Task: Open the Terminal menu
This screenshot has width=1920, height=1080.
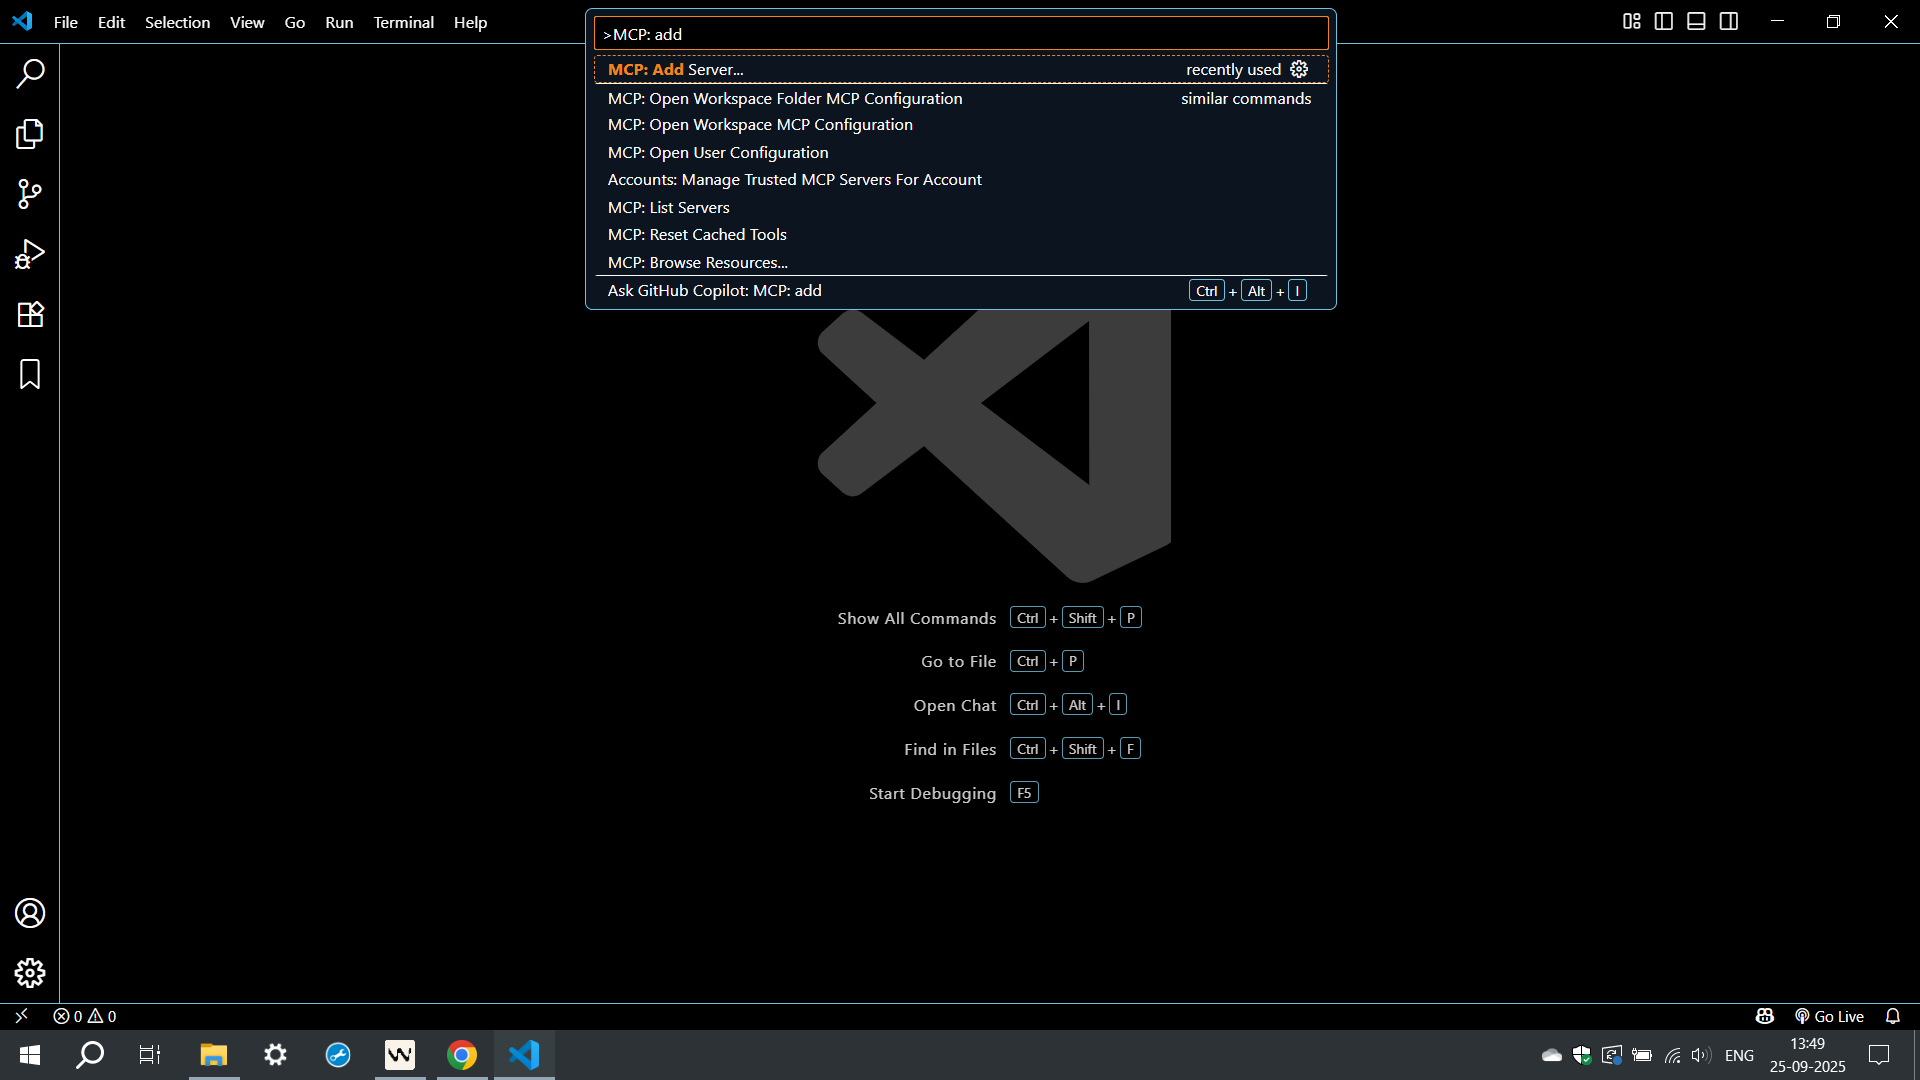Action: [x=403, y=22]
